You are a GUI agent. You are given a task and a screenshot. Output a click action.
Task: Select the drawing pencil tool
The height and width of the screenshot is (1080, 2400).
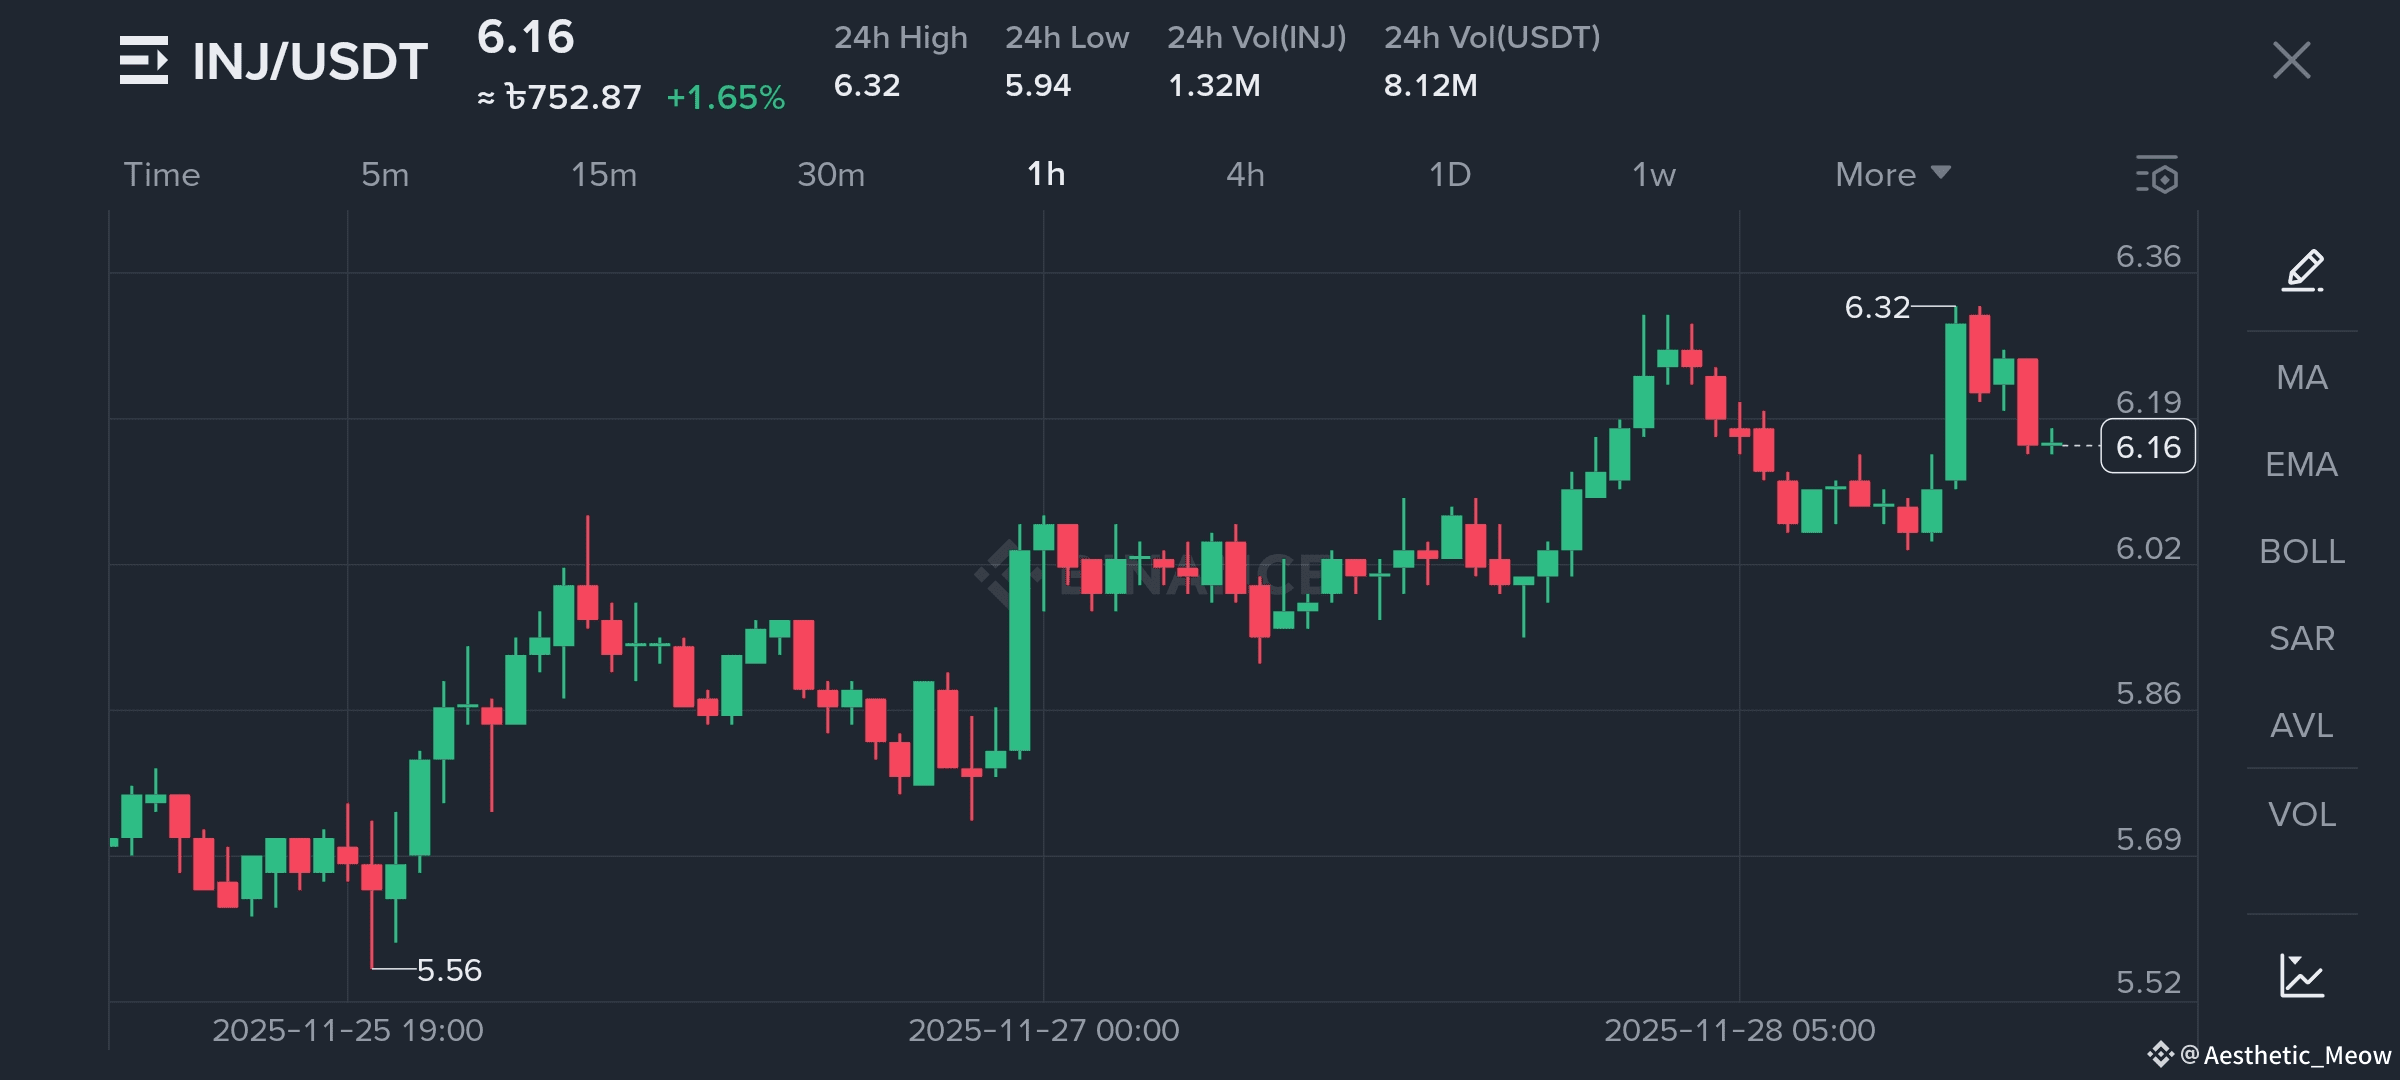(x=2302, y=270)
